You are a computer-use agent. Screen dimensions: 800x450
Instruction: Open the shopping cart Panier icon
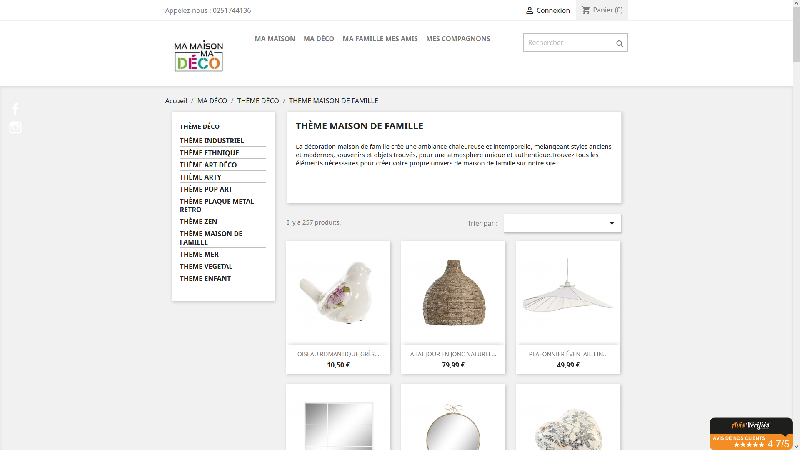pos(585,10)
